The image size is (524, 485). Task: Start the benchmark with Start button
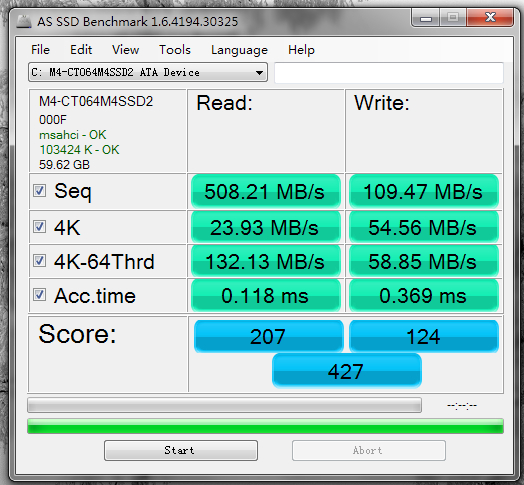(181, 450)
